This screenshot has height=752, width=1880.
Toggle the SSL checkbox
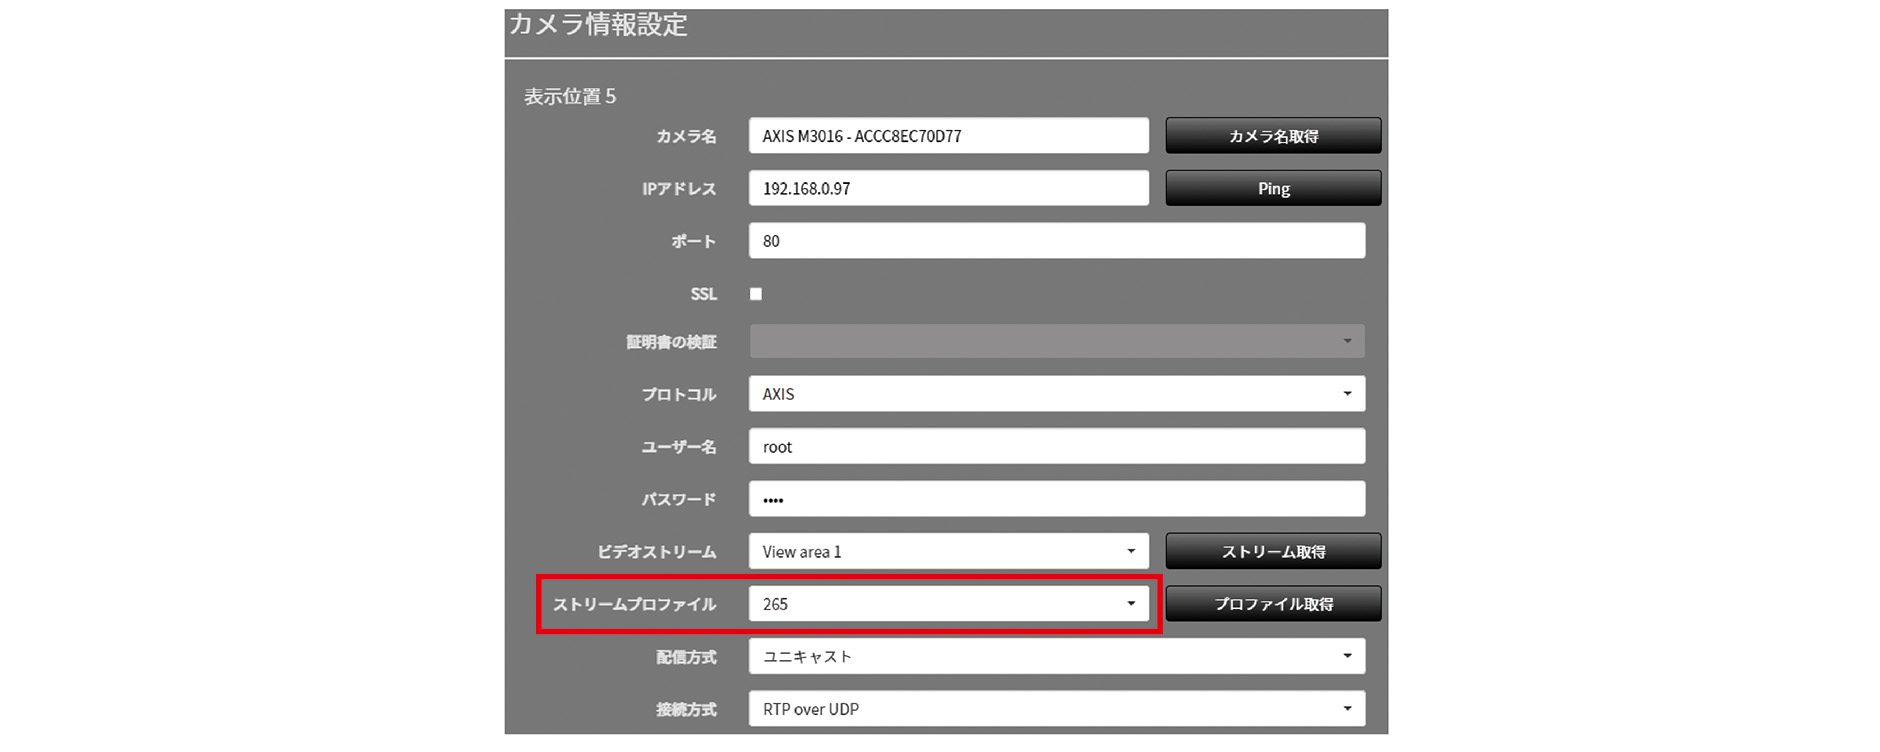pos(756,294)
